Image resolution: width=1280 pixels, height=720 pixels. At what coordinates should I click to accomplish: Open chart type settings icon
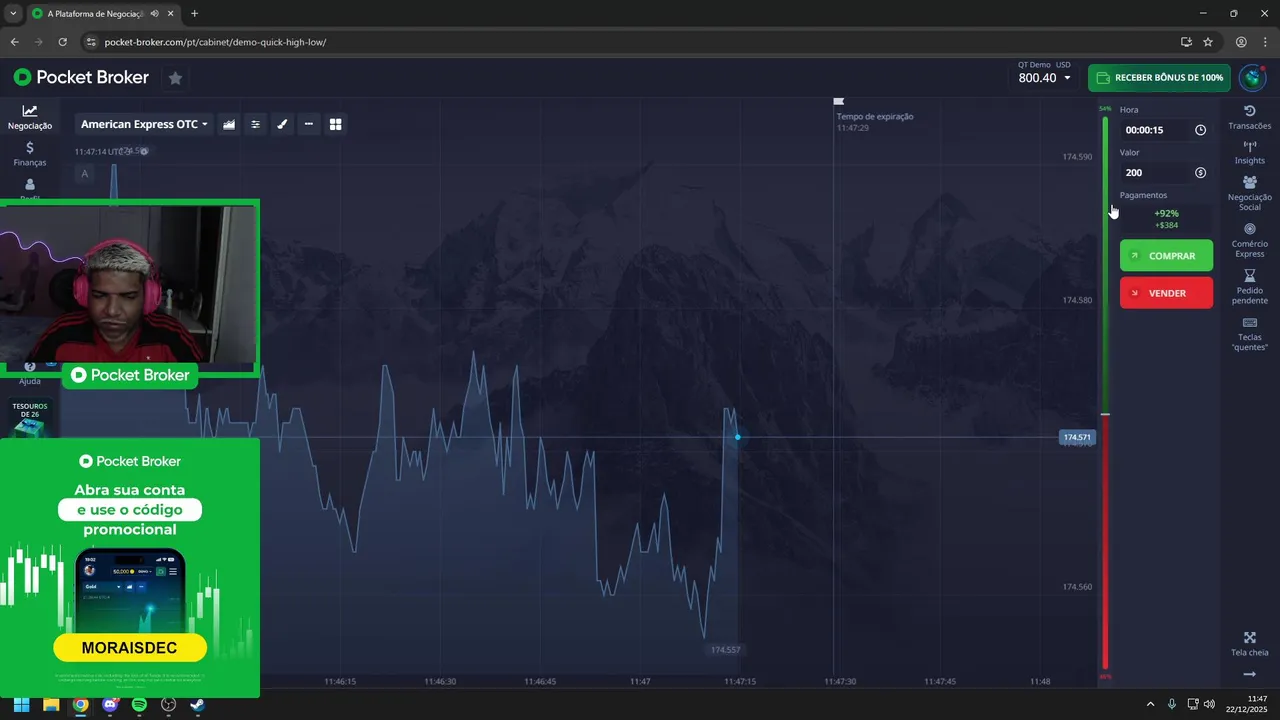[229, 124]
